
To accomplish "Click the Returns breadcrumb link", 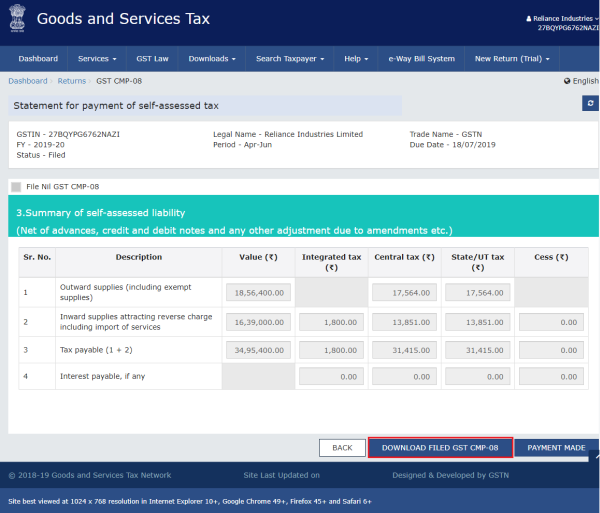I will coord(71,80).
